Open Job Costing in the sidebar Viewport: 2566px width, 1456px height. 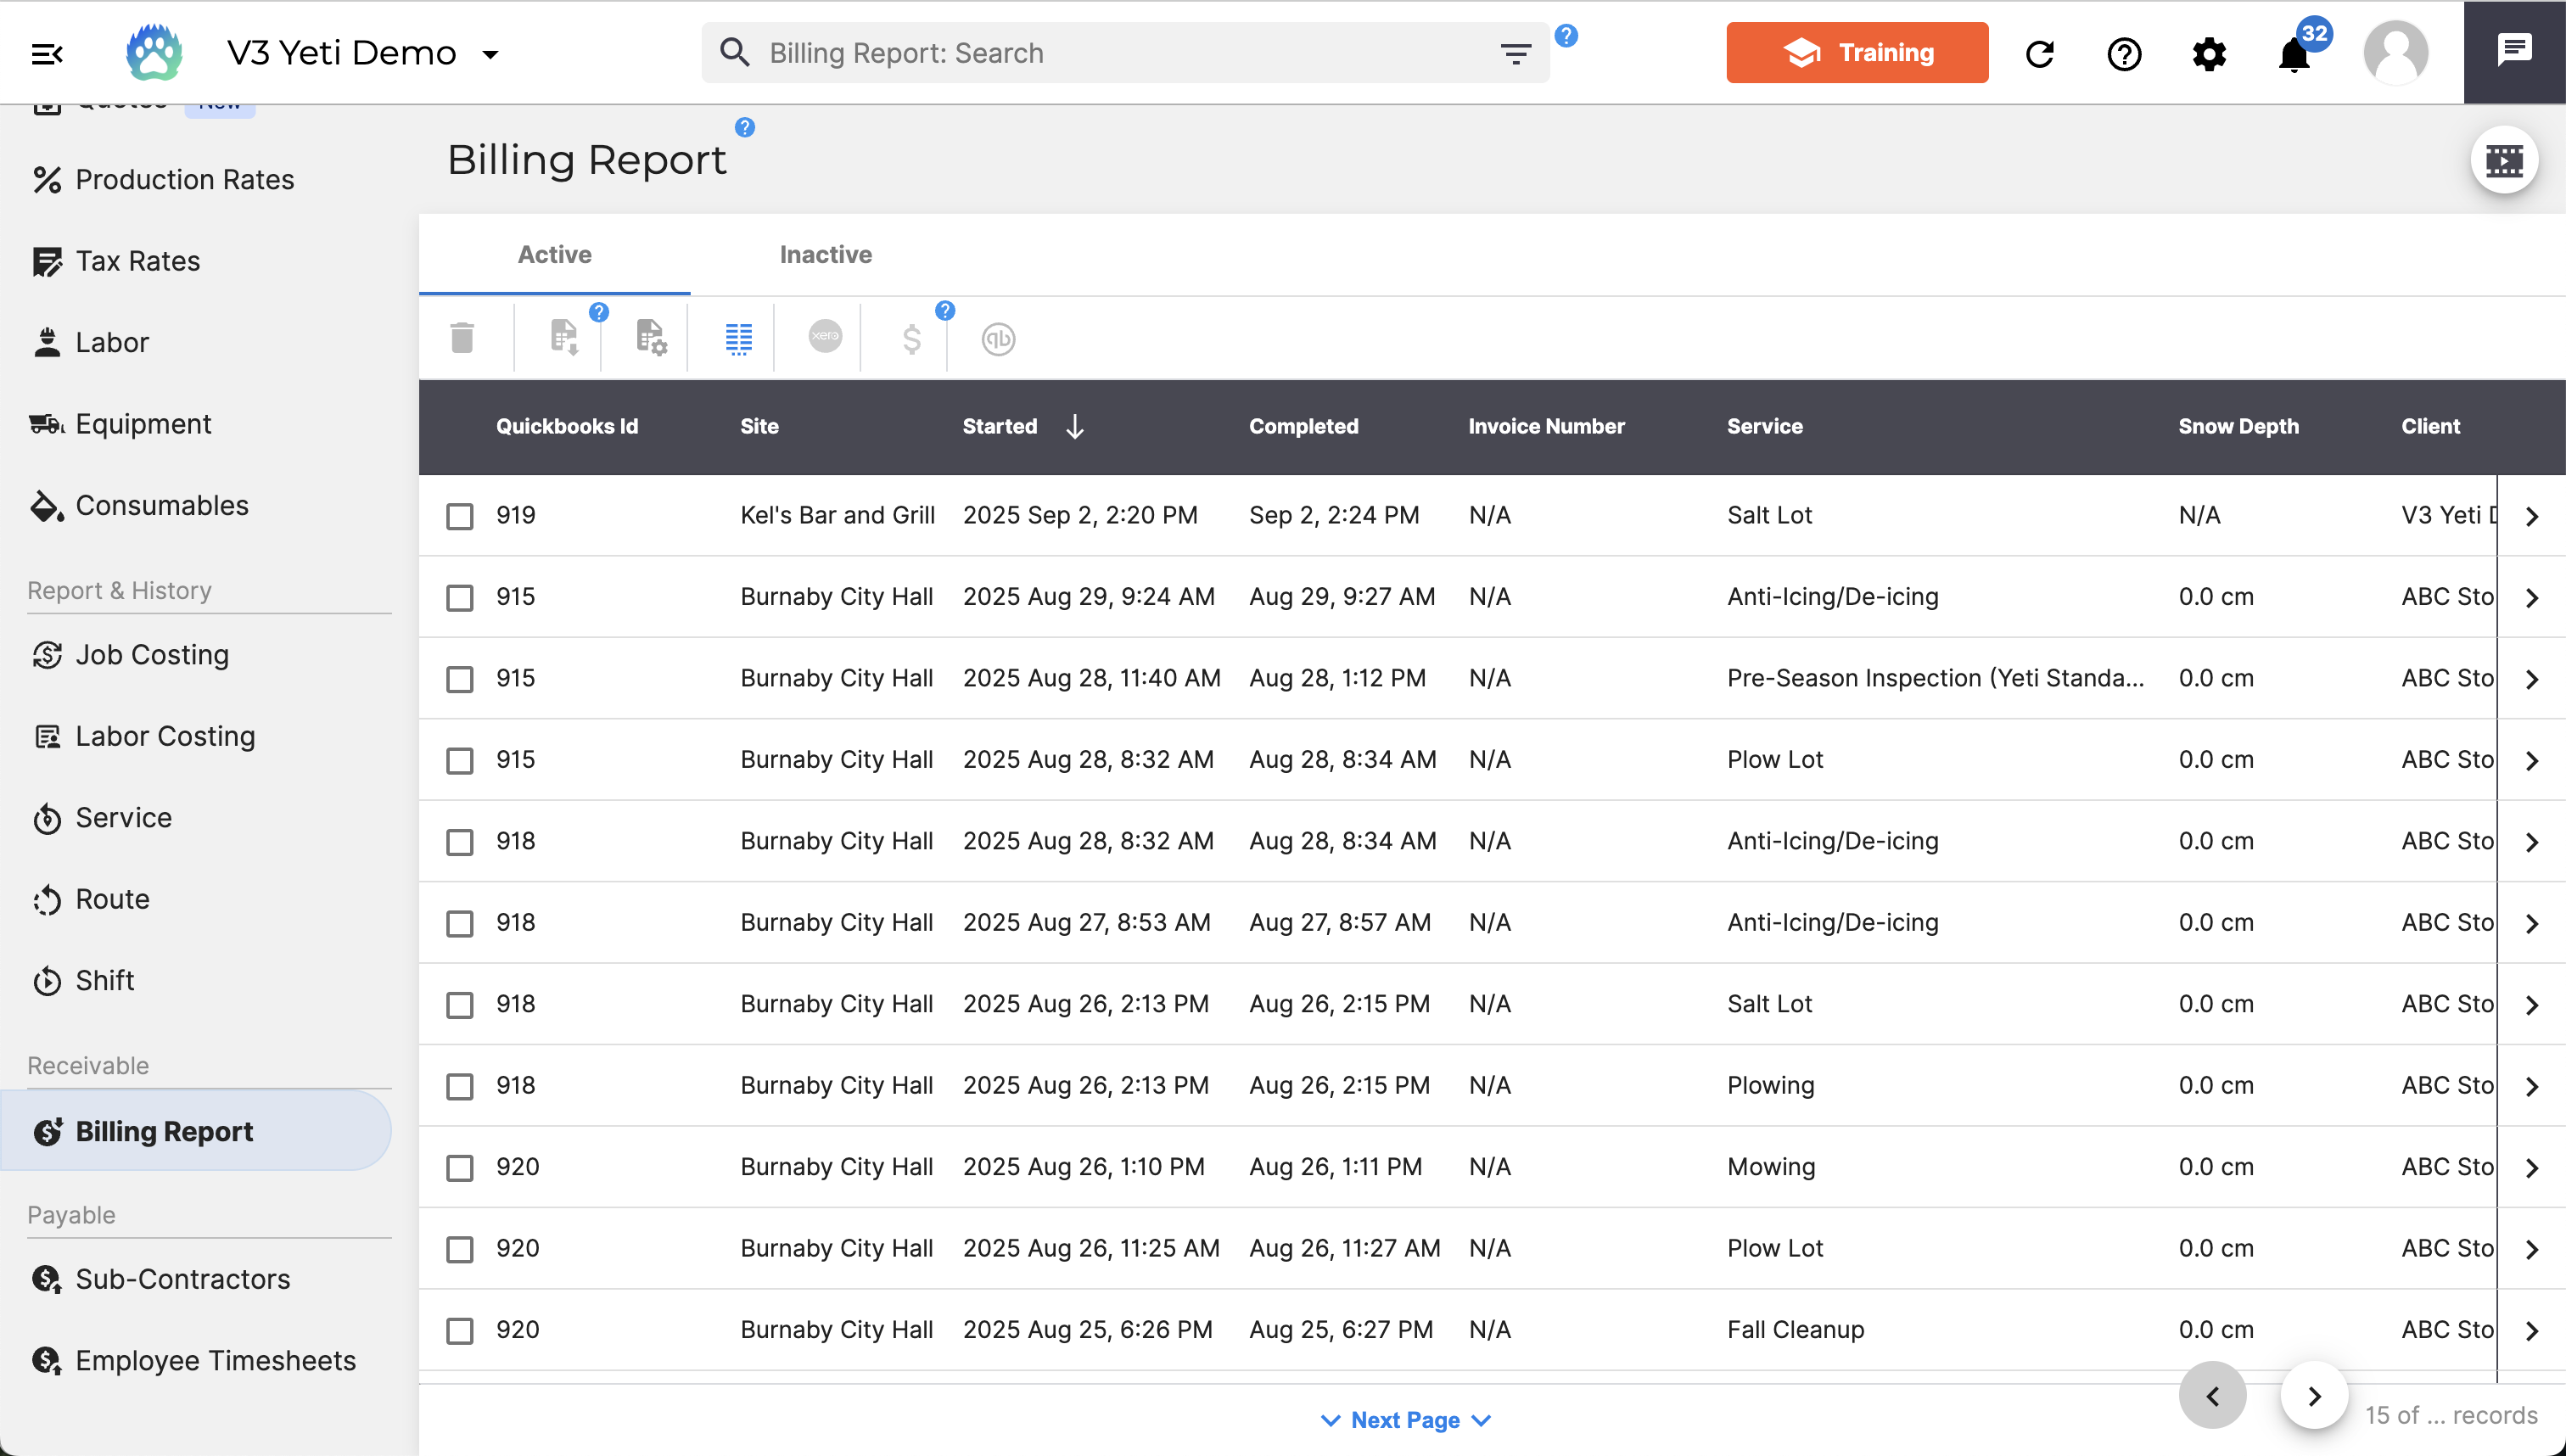[152, 655]
